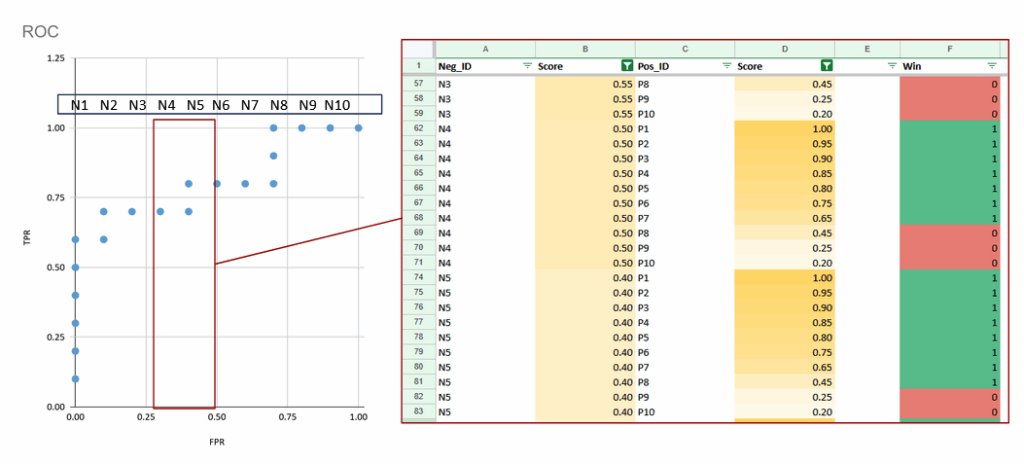Click the P10 cell in row 83
Viewport: 1024px width, 464px height.
(685, 412)
